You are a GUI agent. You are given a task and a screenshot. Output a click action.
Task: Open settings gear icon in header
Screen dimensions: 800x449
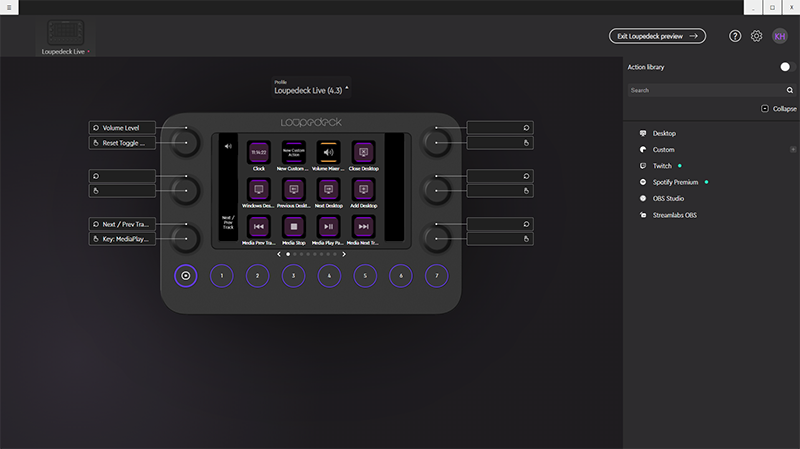pyautogui.click(x=757, y=36)
